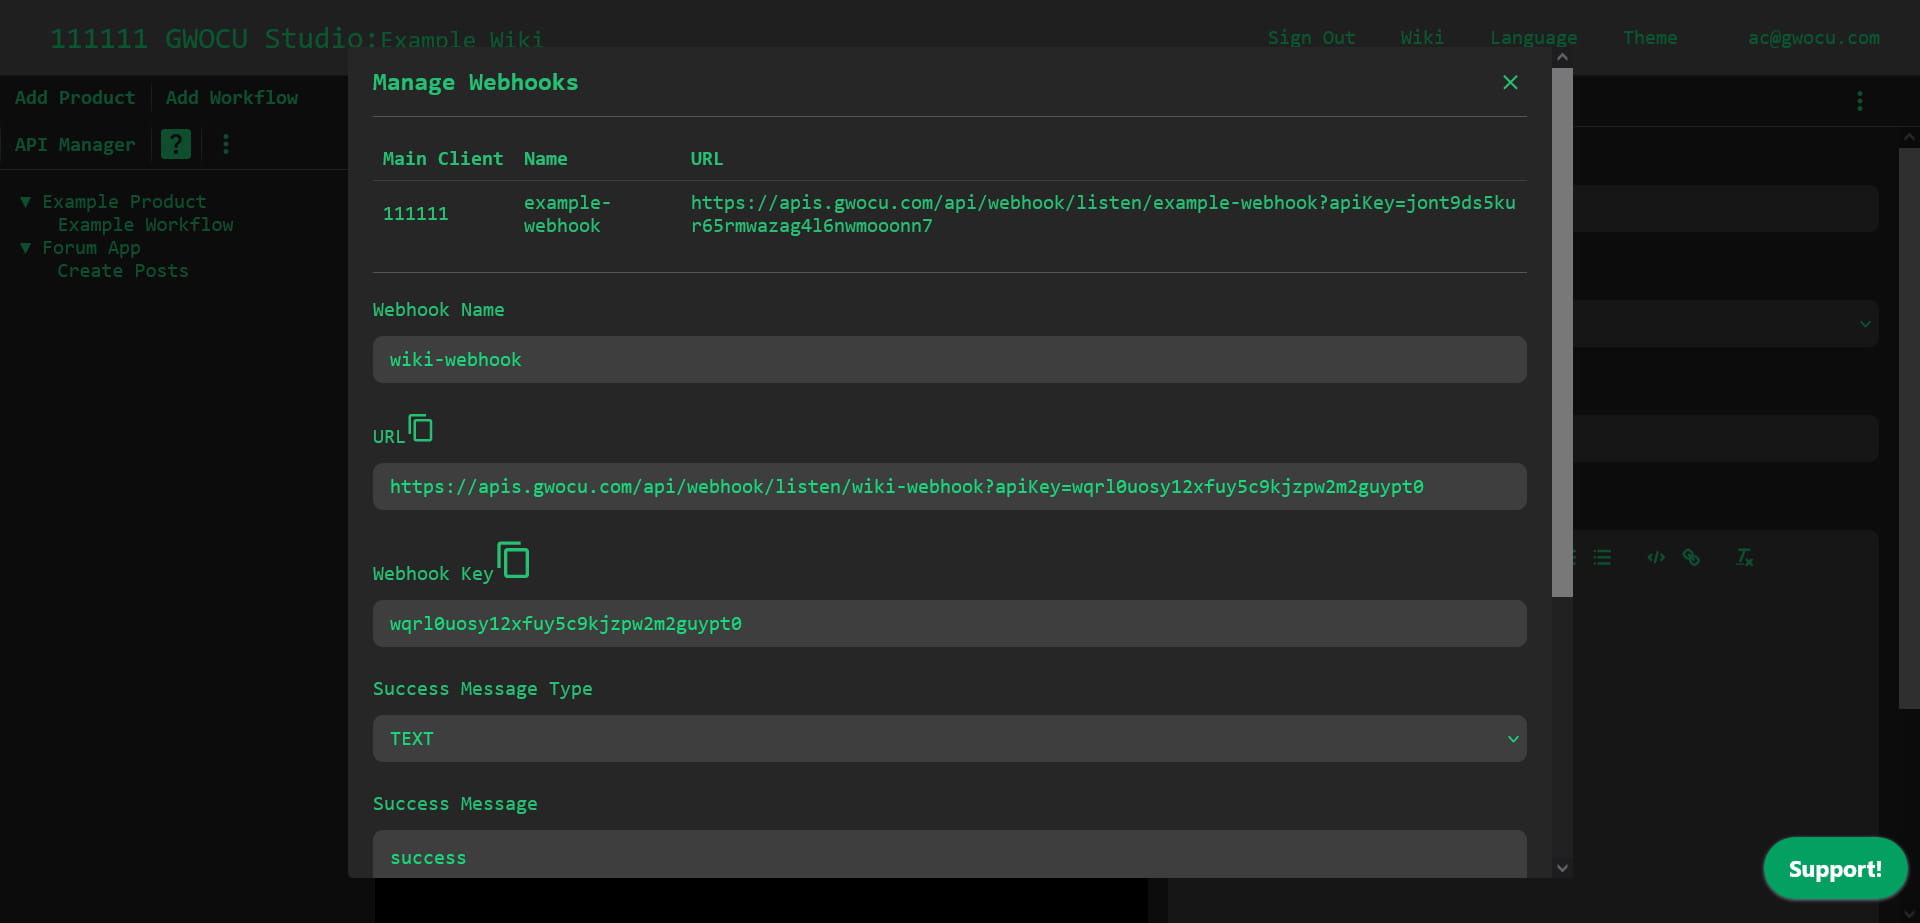Collapse the Example Product tree node
The height and width of the screenshot is (923, 1920).
click(25, 202)
